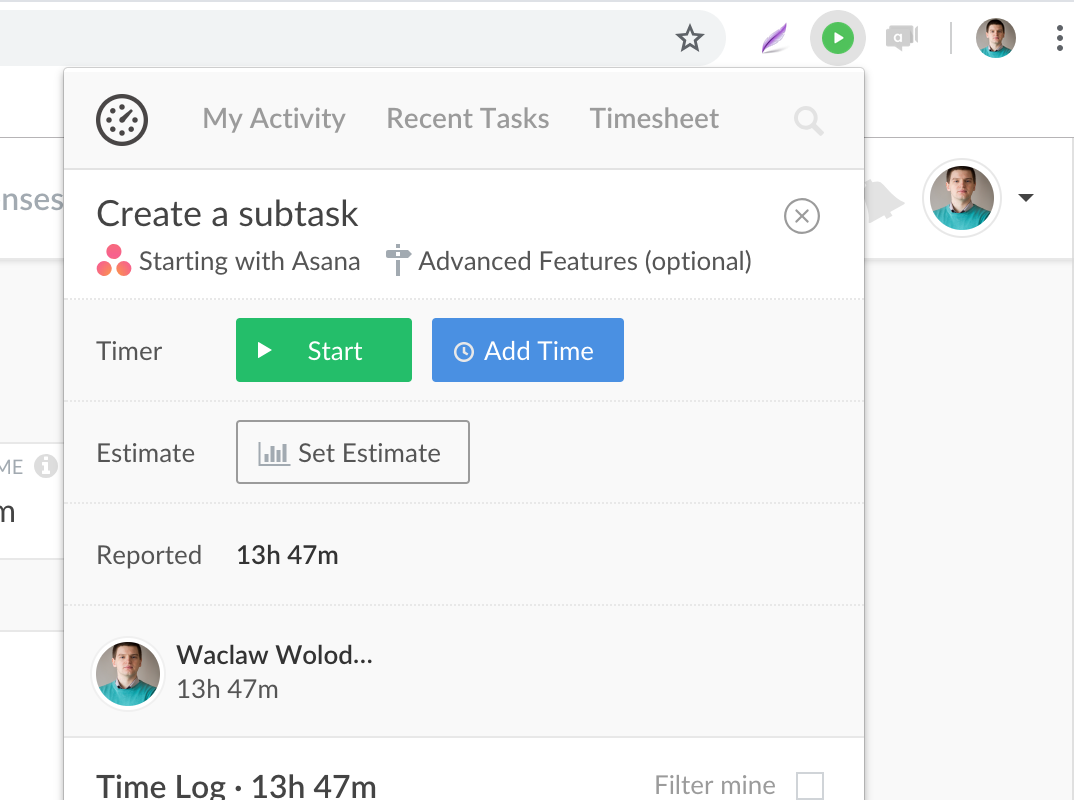Open Advanced Features (optional) section link
1074x800 pixels.
coord(585,261)
